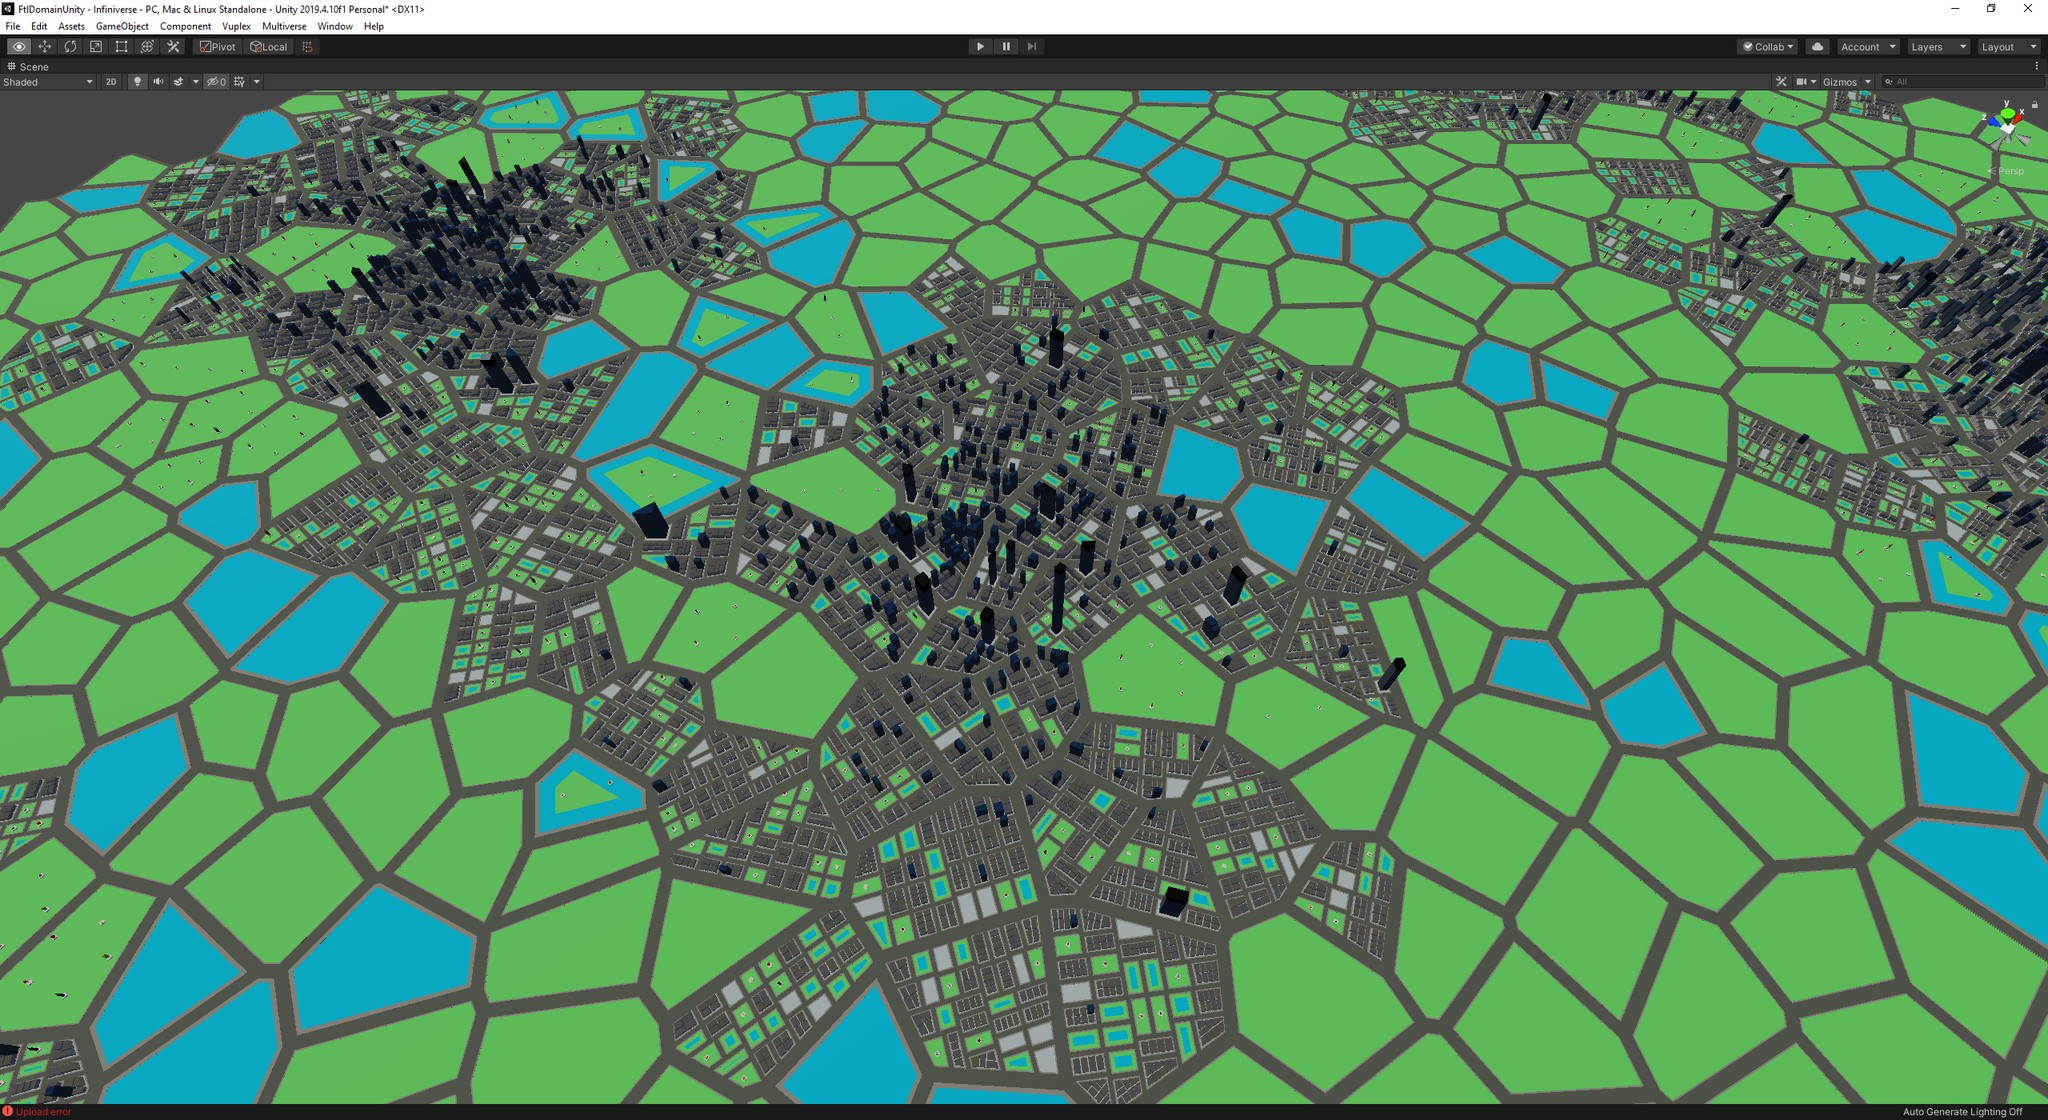Expand grid settings dropdown arrow

tap(257, 82)
